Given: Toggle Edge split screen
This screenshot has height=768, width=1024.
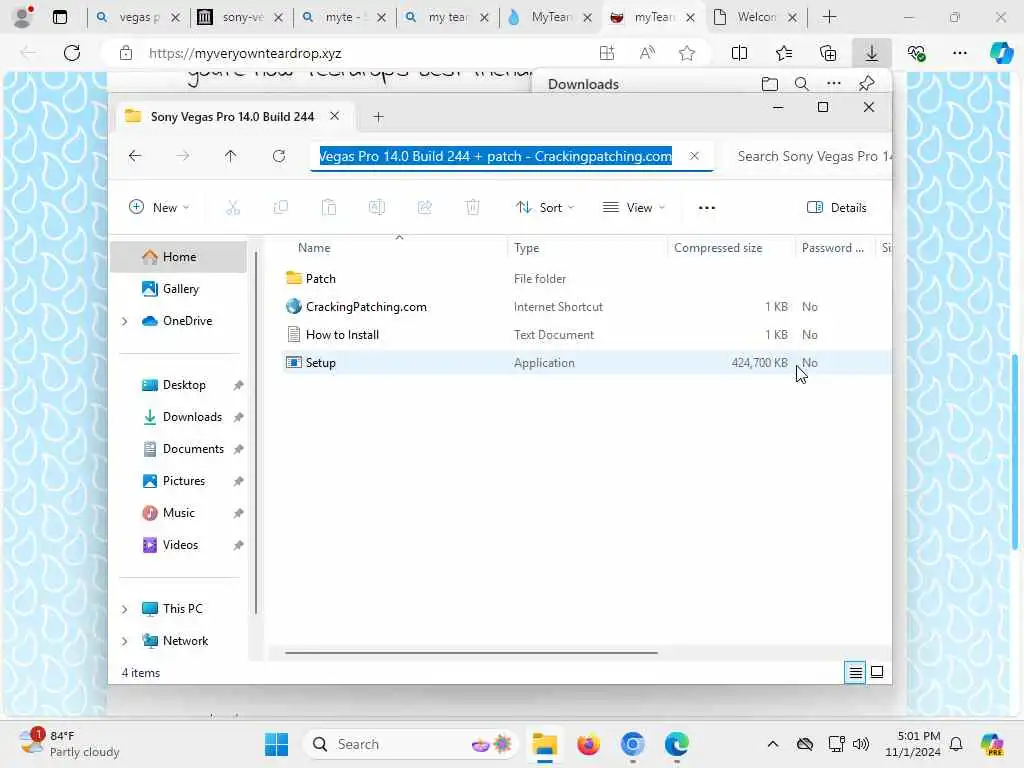Looking at the screenshot, I should (739, 53).
